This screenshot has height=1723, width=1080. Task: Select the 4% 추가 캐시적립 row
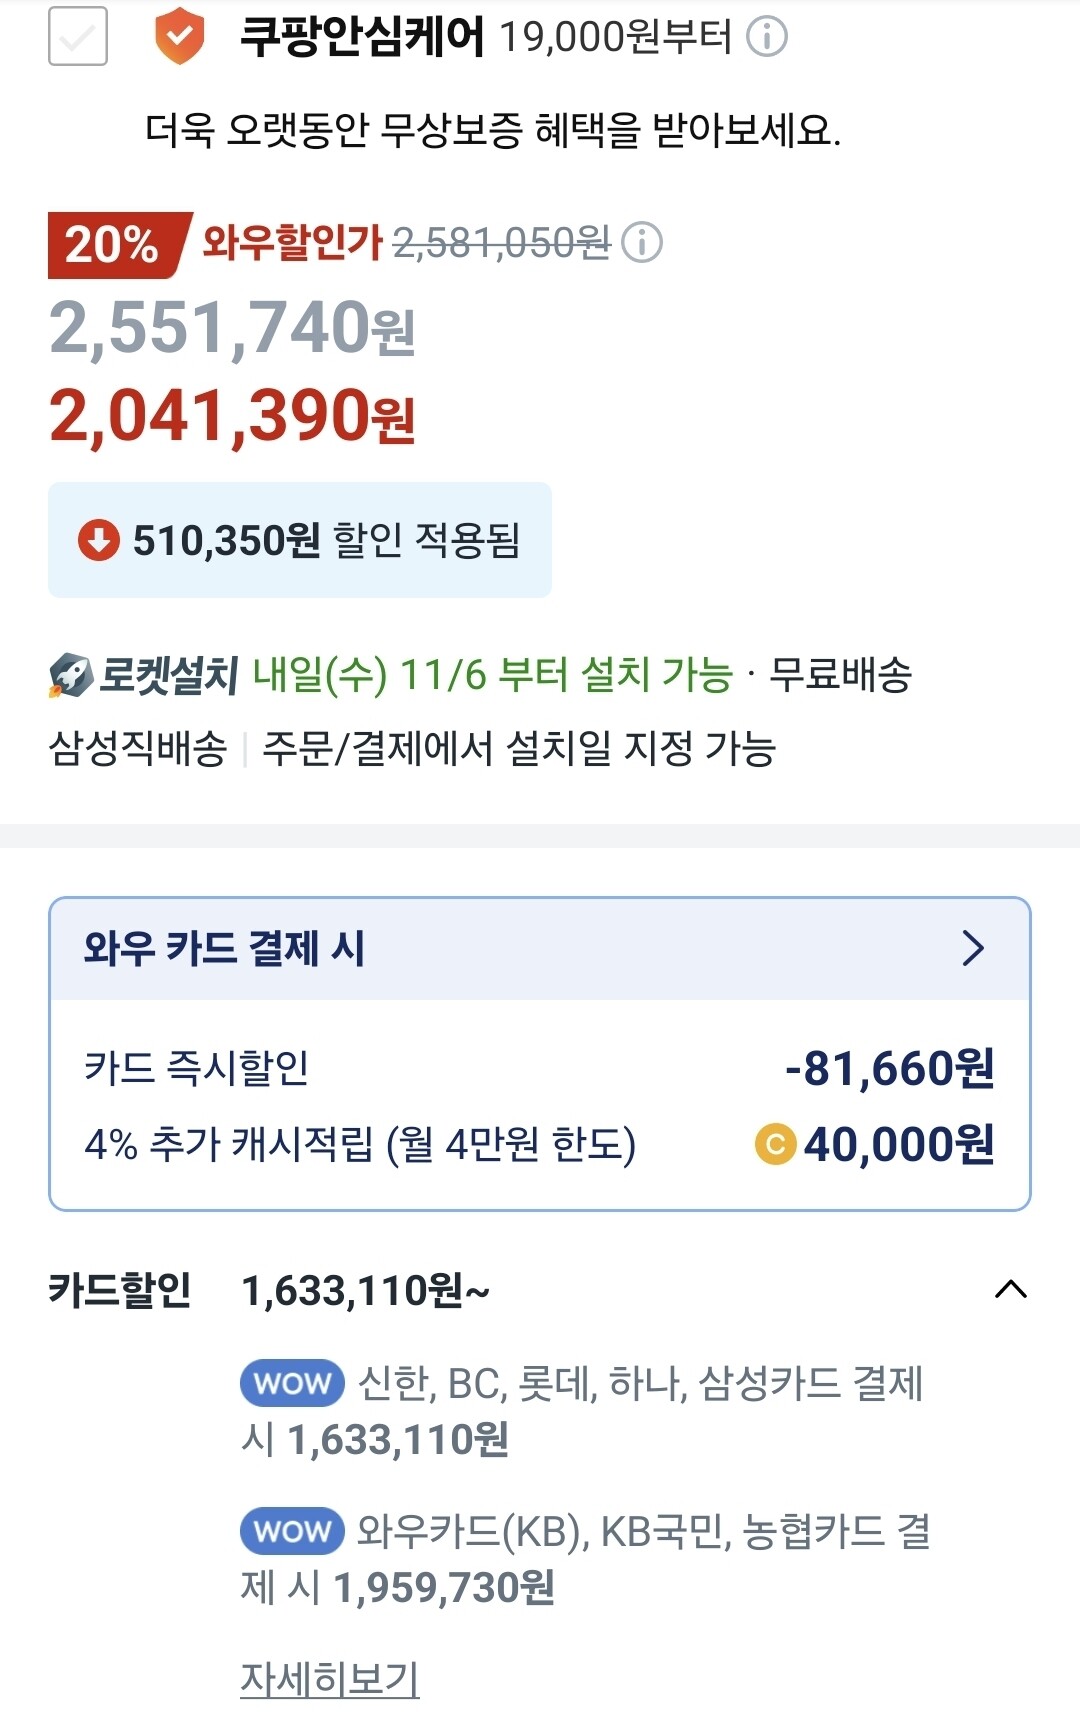click(x=538, y=1144)
